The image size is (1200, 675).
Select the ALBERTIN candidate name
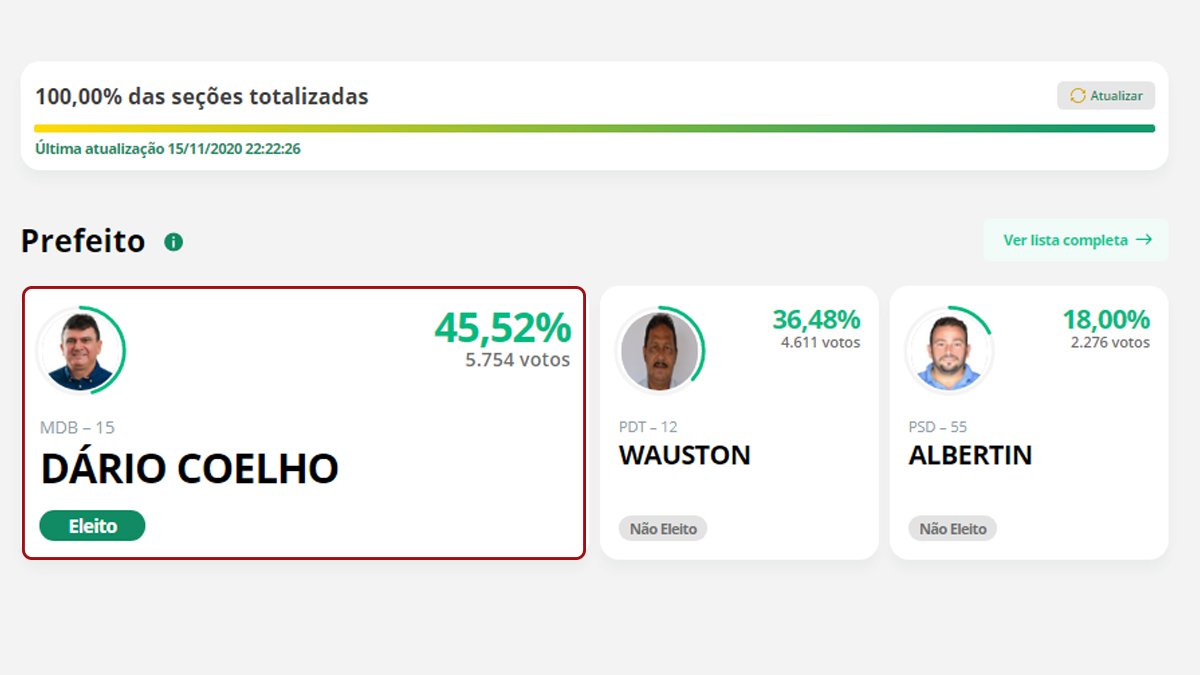970,455
